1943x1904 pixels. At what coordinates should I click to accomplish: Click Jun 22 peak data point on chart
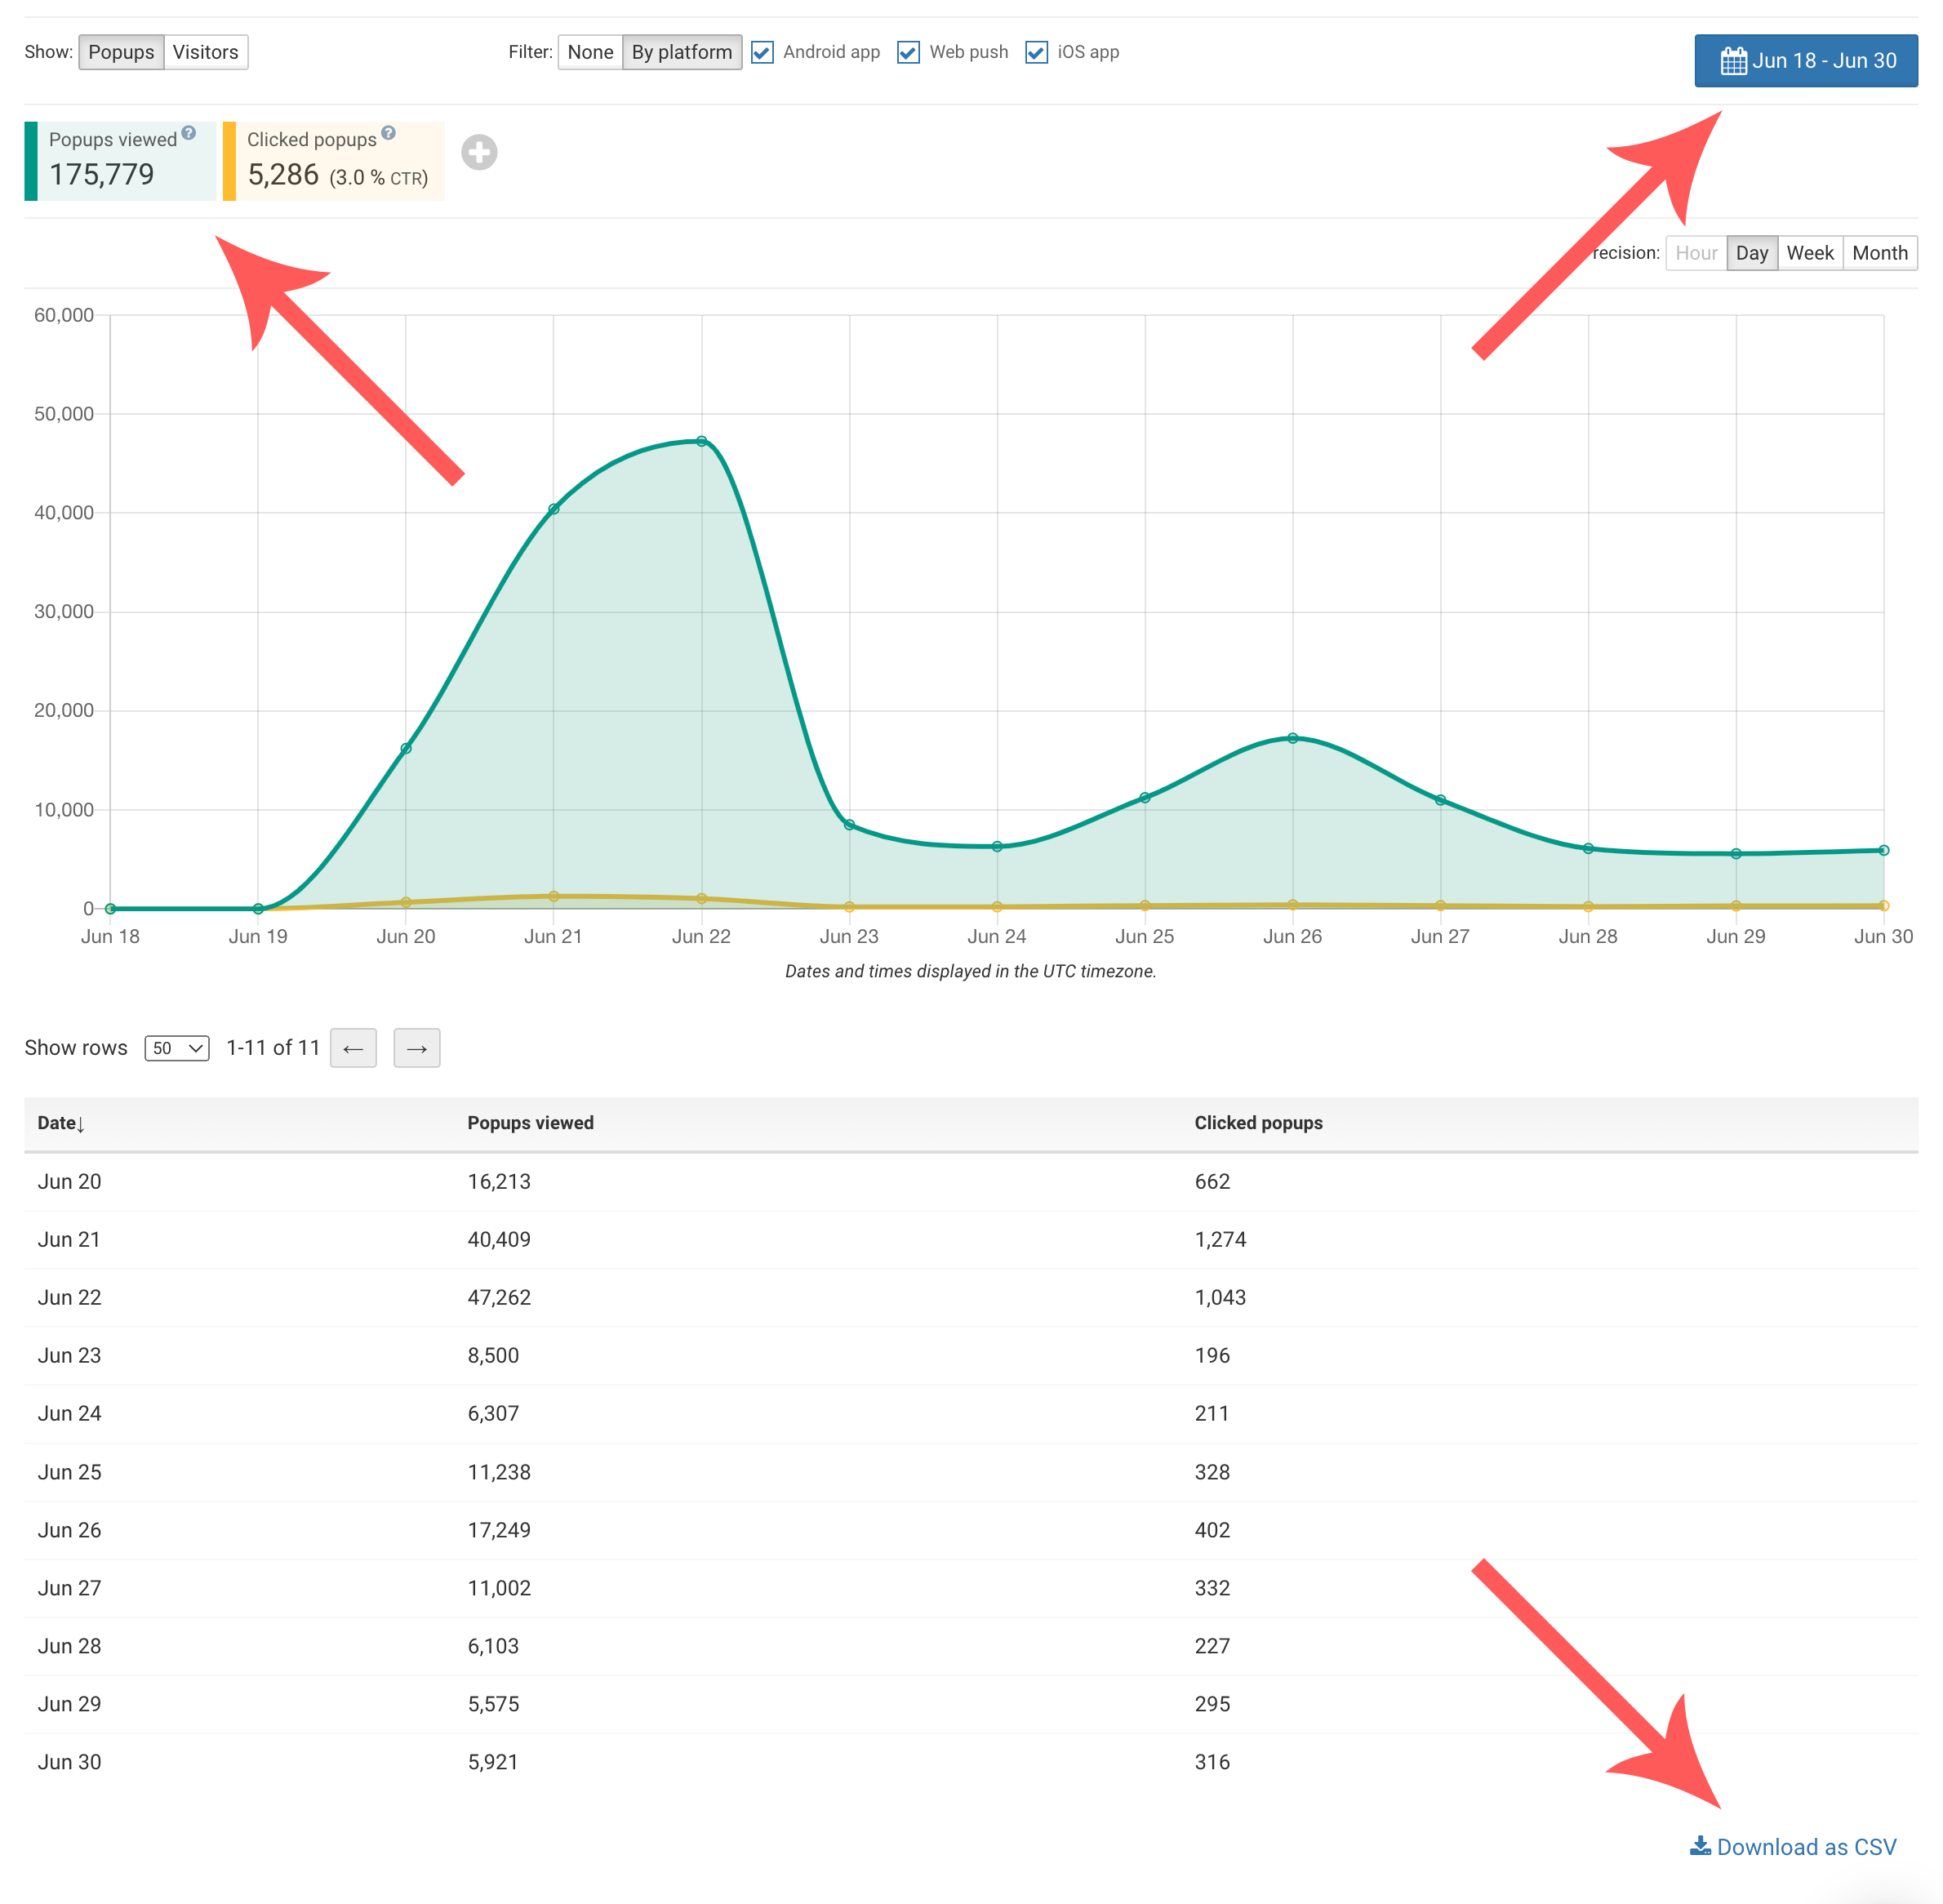point(701,441)
